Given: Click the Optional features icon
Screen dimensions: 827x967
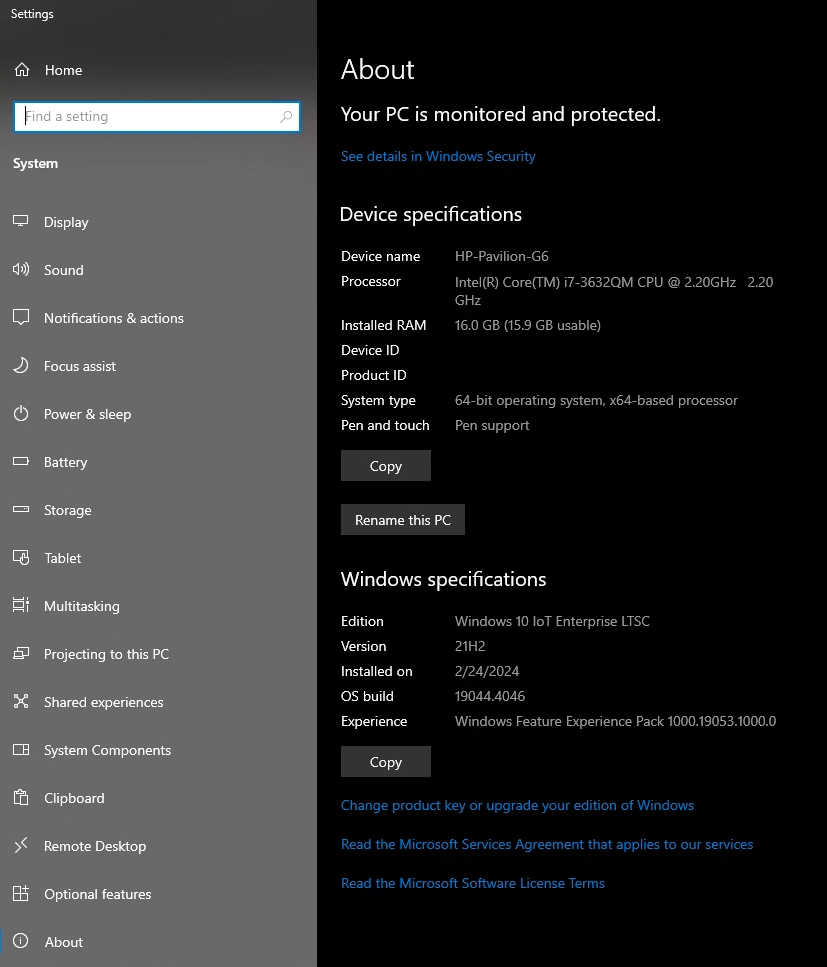Looking at the screenshot, I should [x=21, y=893].
